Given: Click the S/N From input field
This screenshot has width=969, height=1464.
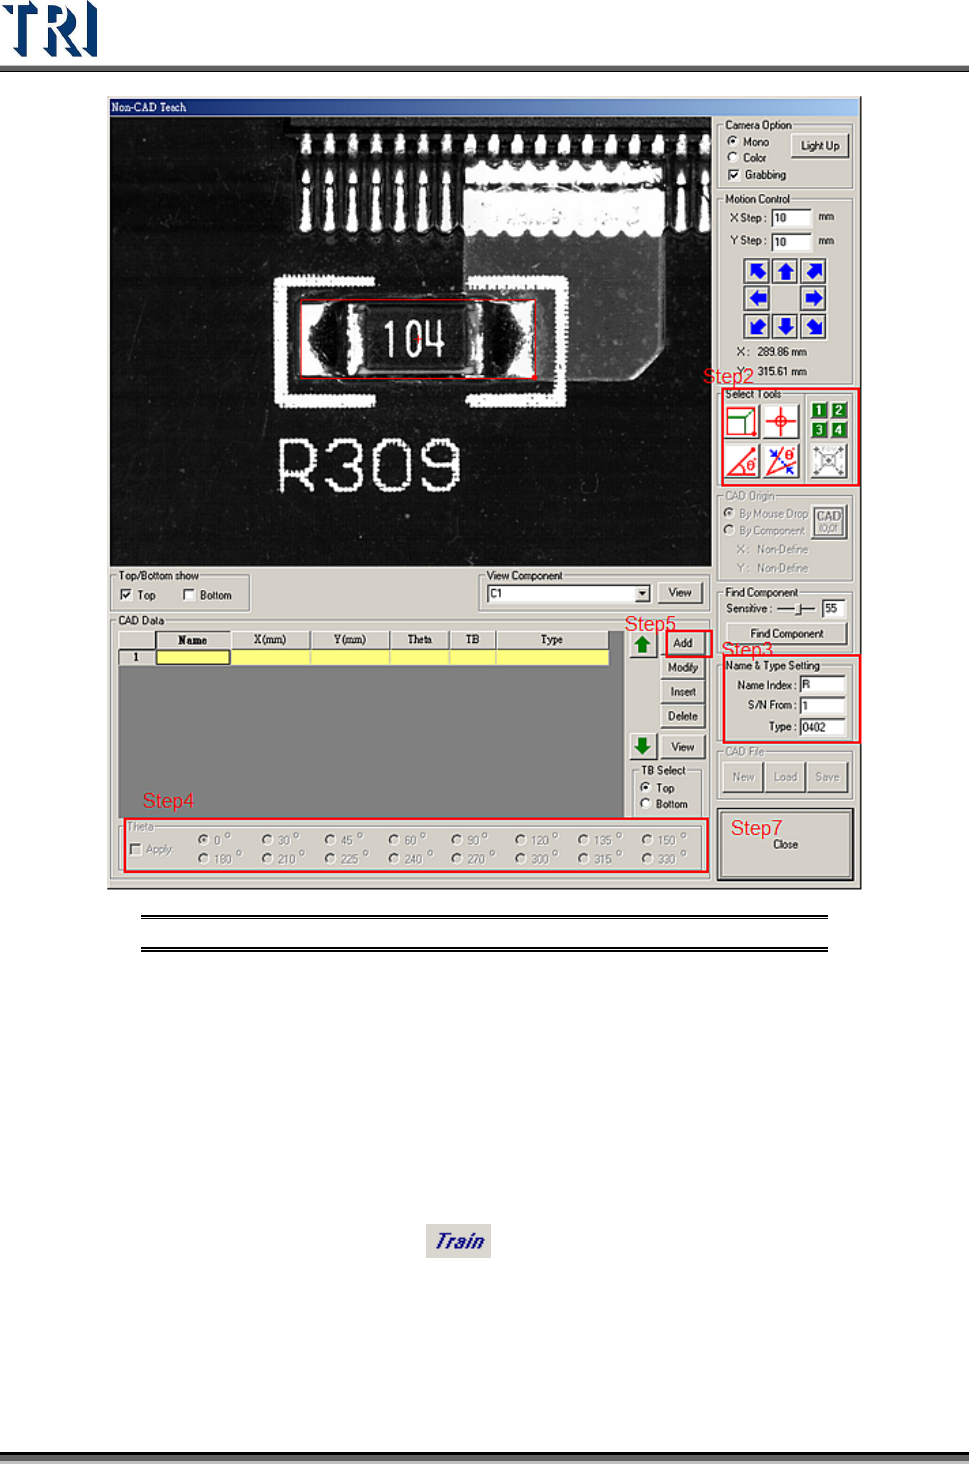Looking at the screenshot, I should tap(822, 706).
